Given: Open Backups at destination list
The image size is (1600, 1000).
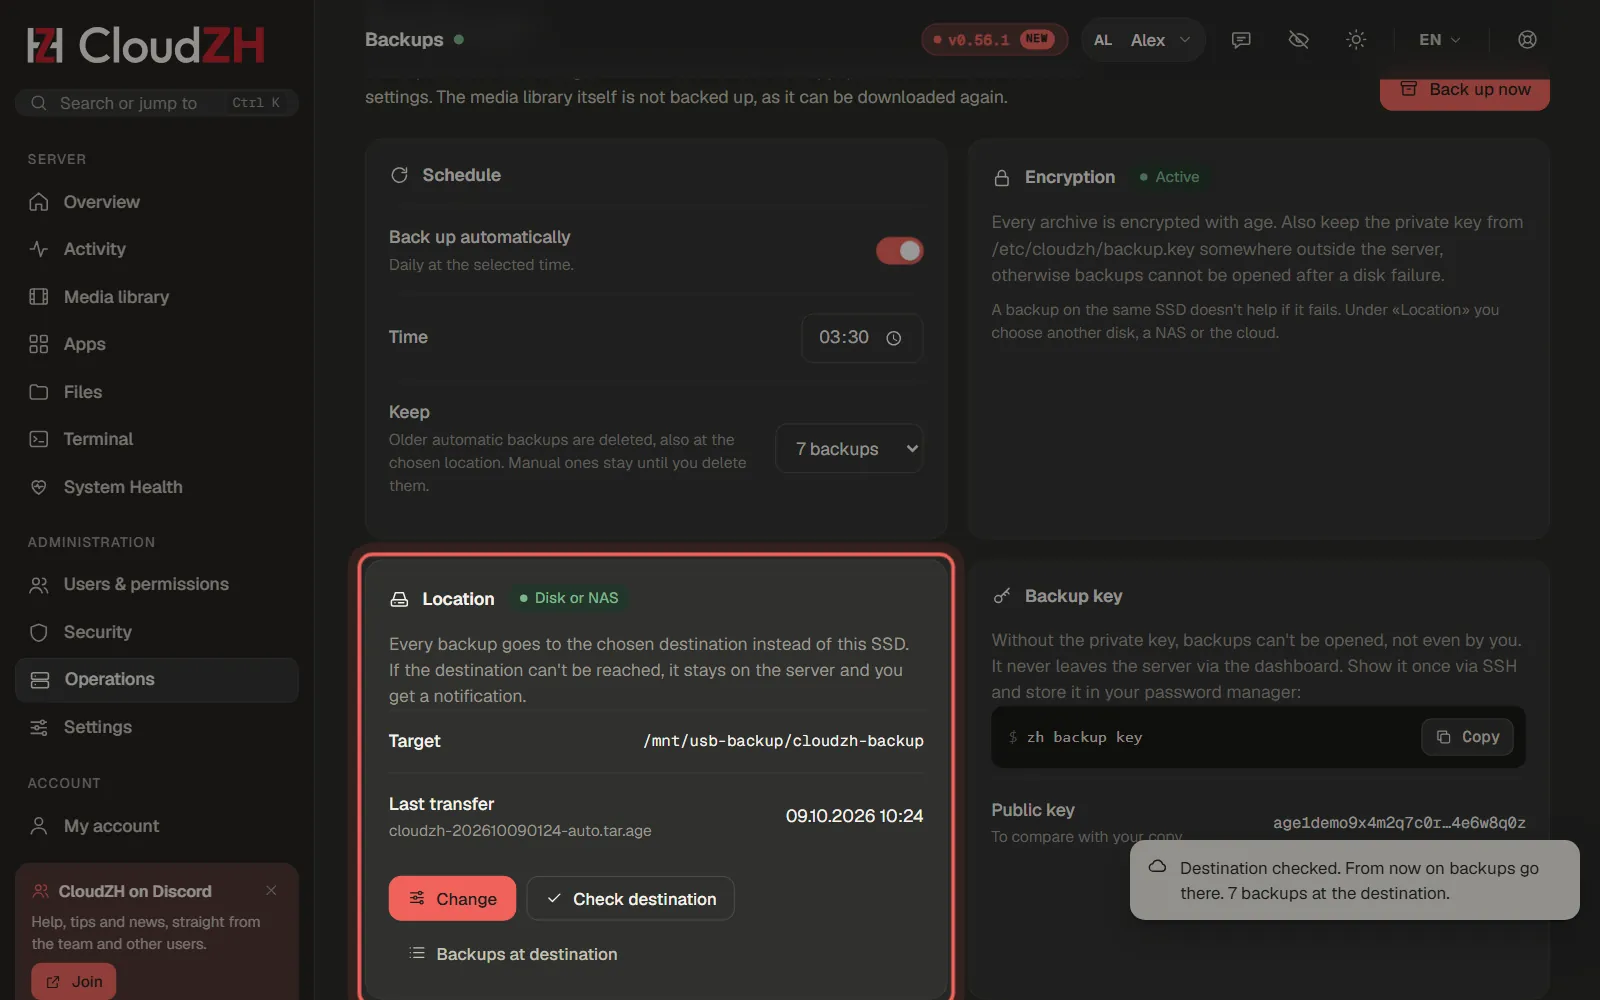Looking at the screenshot, I should (513, 954).
